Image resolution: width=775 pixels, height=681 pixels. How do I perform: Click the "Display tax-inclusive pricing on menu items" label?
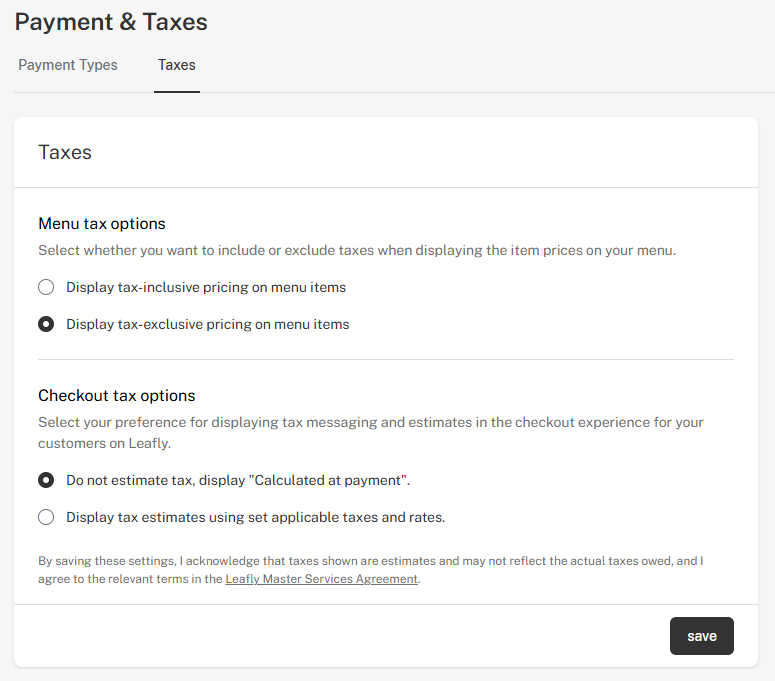pyautogui.click(x=206, y=288)
